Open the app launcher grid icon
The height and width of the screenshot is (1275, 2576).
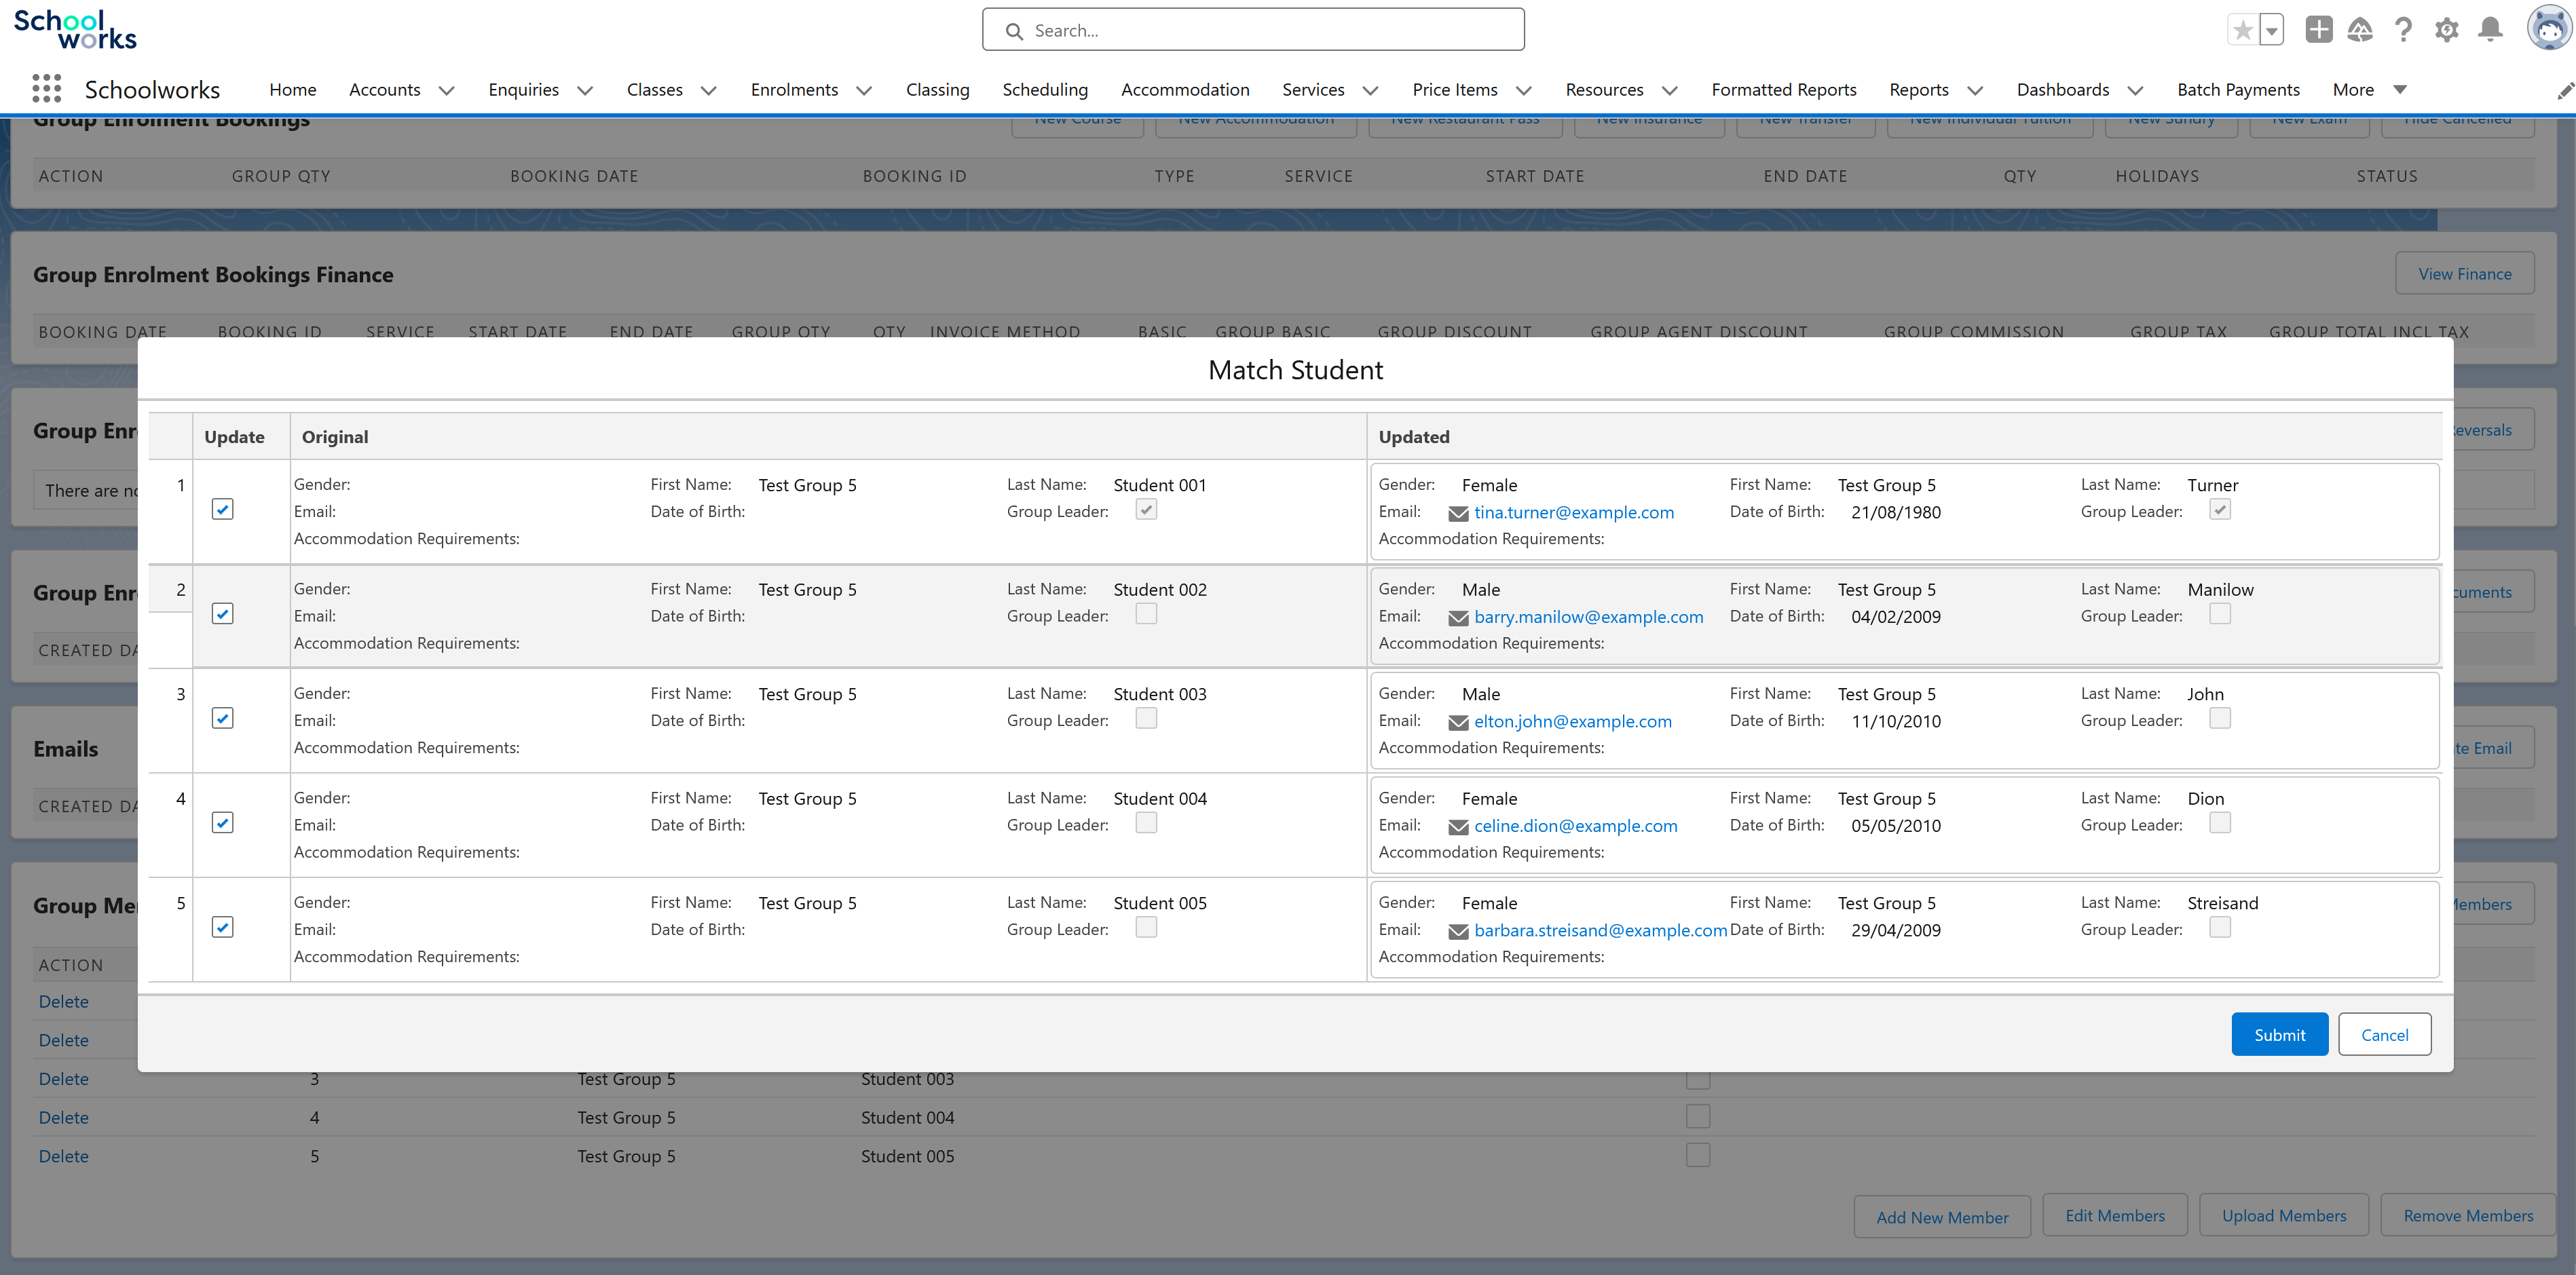46,89
